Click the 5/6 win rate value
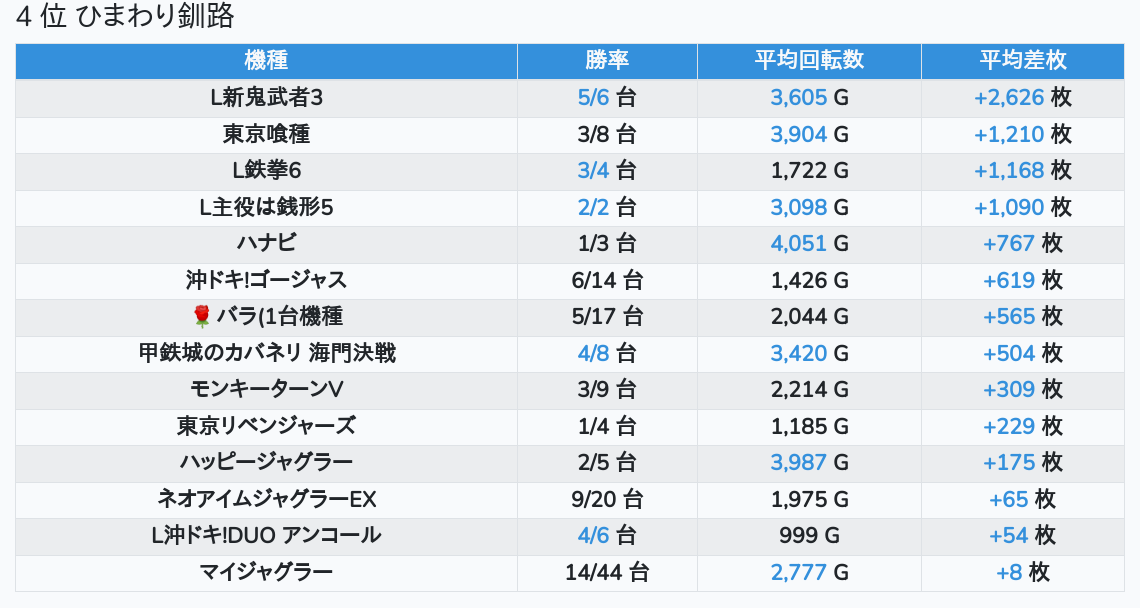Viewport: 1140px width, 608px height. click(x=594, y=98)
